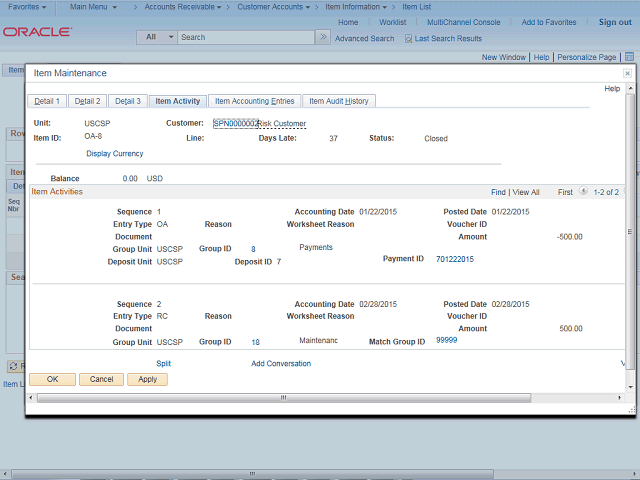Close the Item Maintenance dialog

(x=627, y=73)
